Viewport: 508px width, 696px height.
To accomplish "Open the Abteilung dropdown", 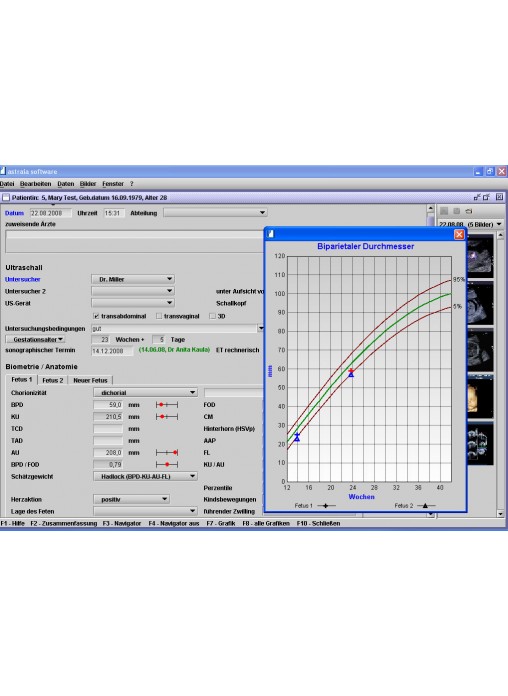I will pyautogui.click(x=215, y=213).
